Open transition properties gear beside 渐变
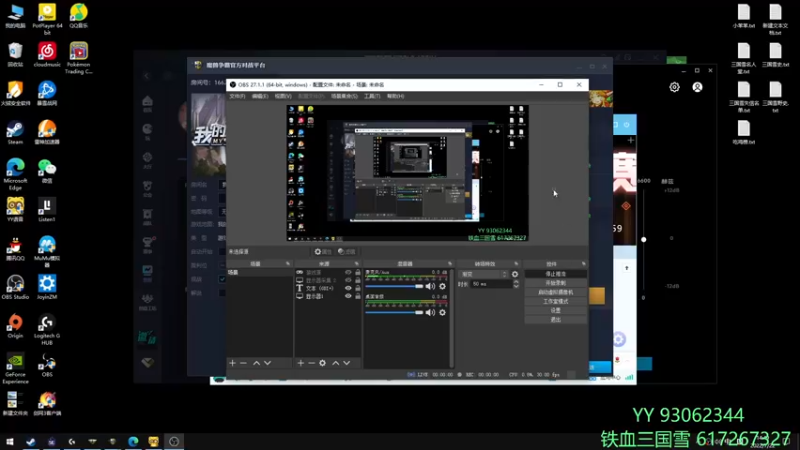Image resolution: width=800 pixels, height=450 pixels. coord(515,274)
